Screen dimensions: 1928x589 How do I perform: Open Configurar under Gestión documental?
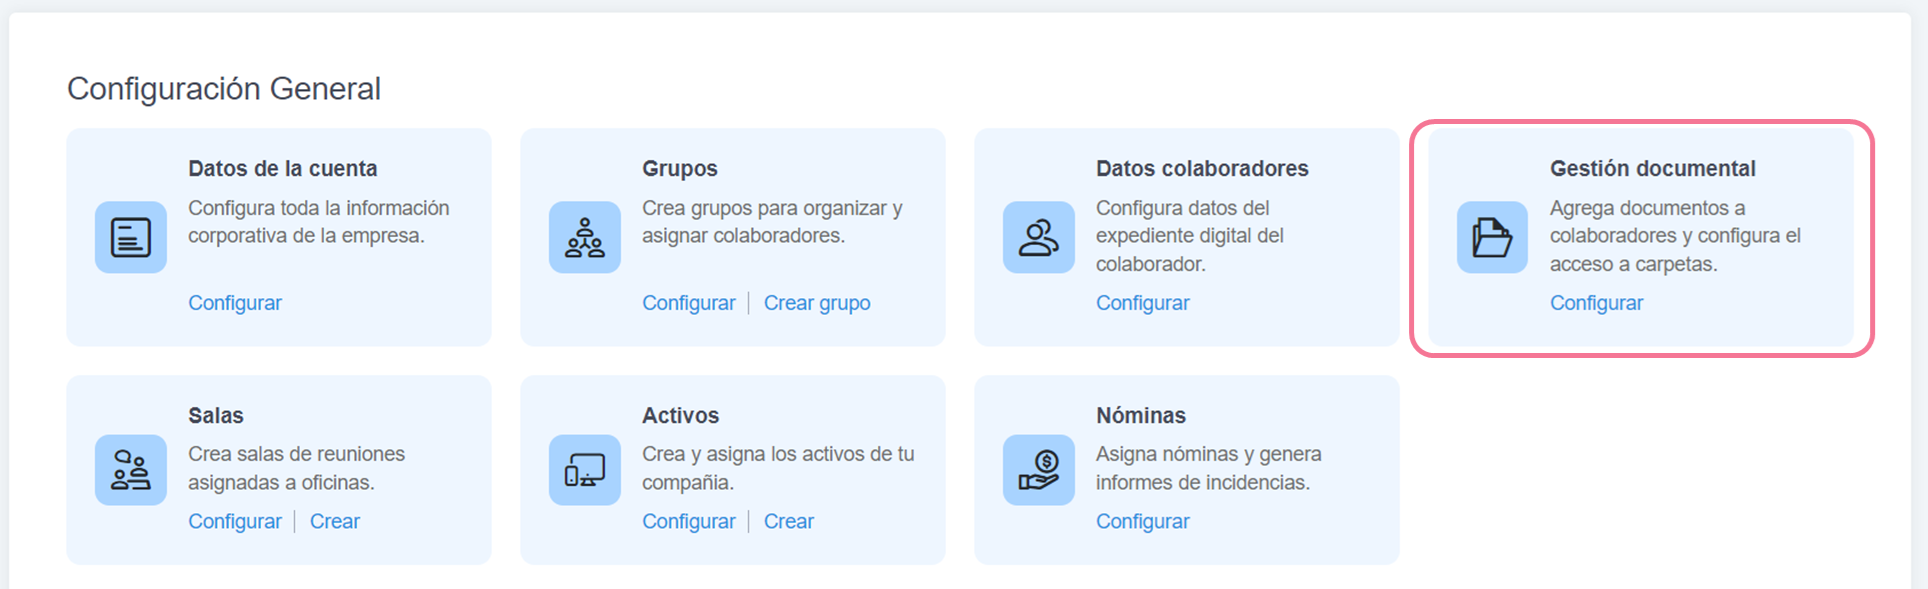(1596, 303)
